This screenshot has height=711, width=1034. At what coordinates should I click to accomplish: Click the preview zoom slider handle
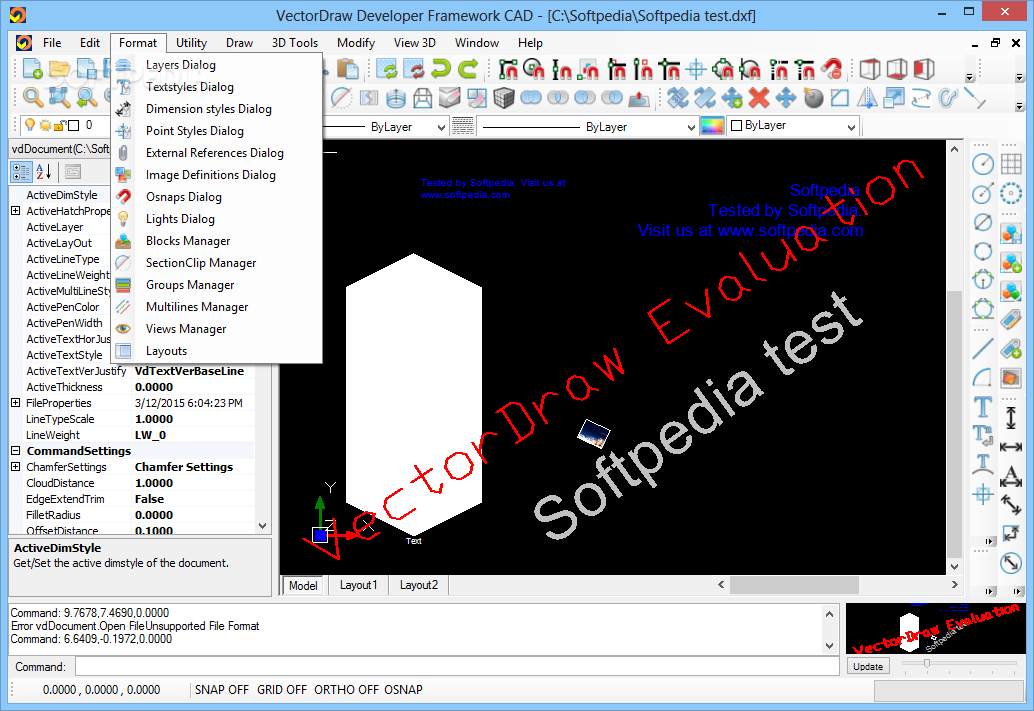[927, 664]
